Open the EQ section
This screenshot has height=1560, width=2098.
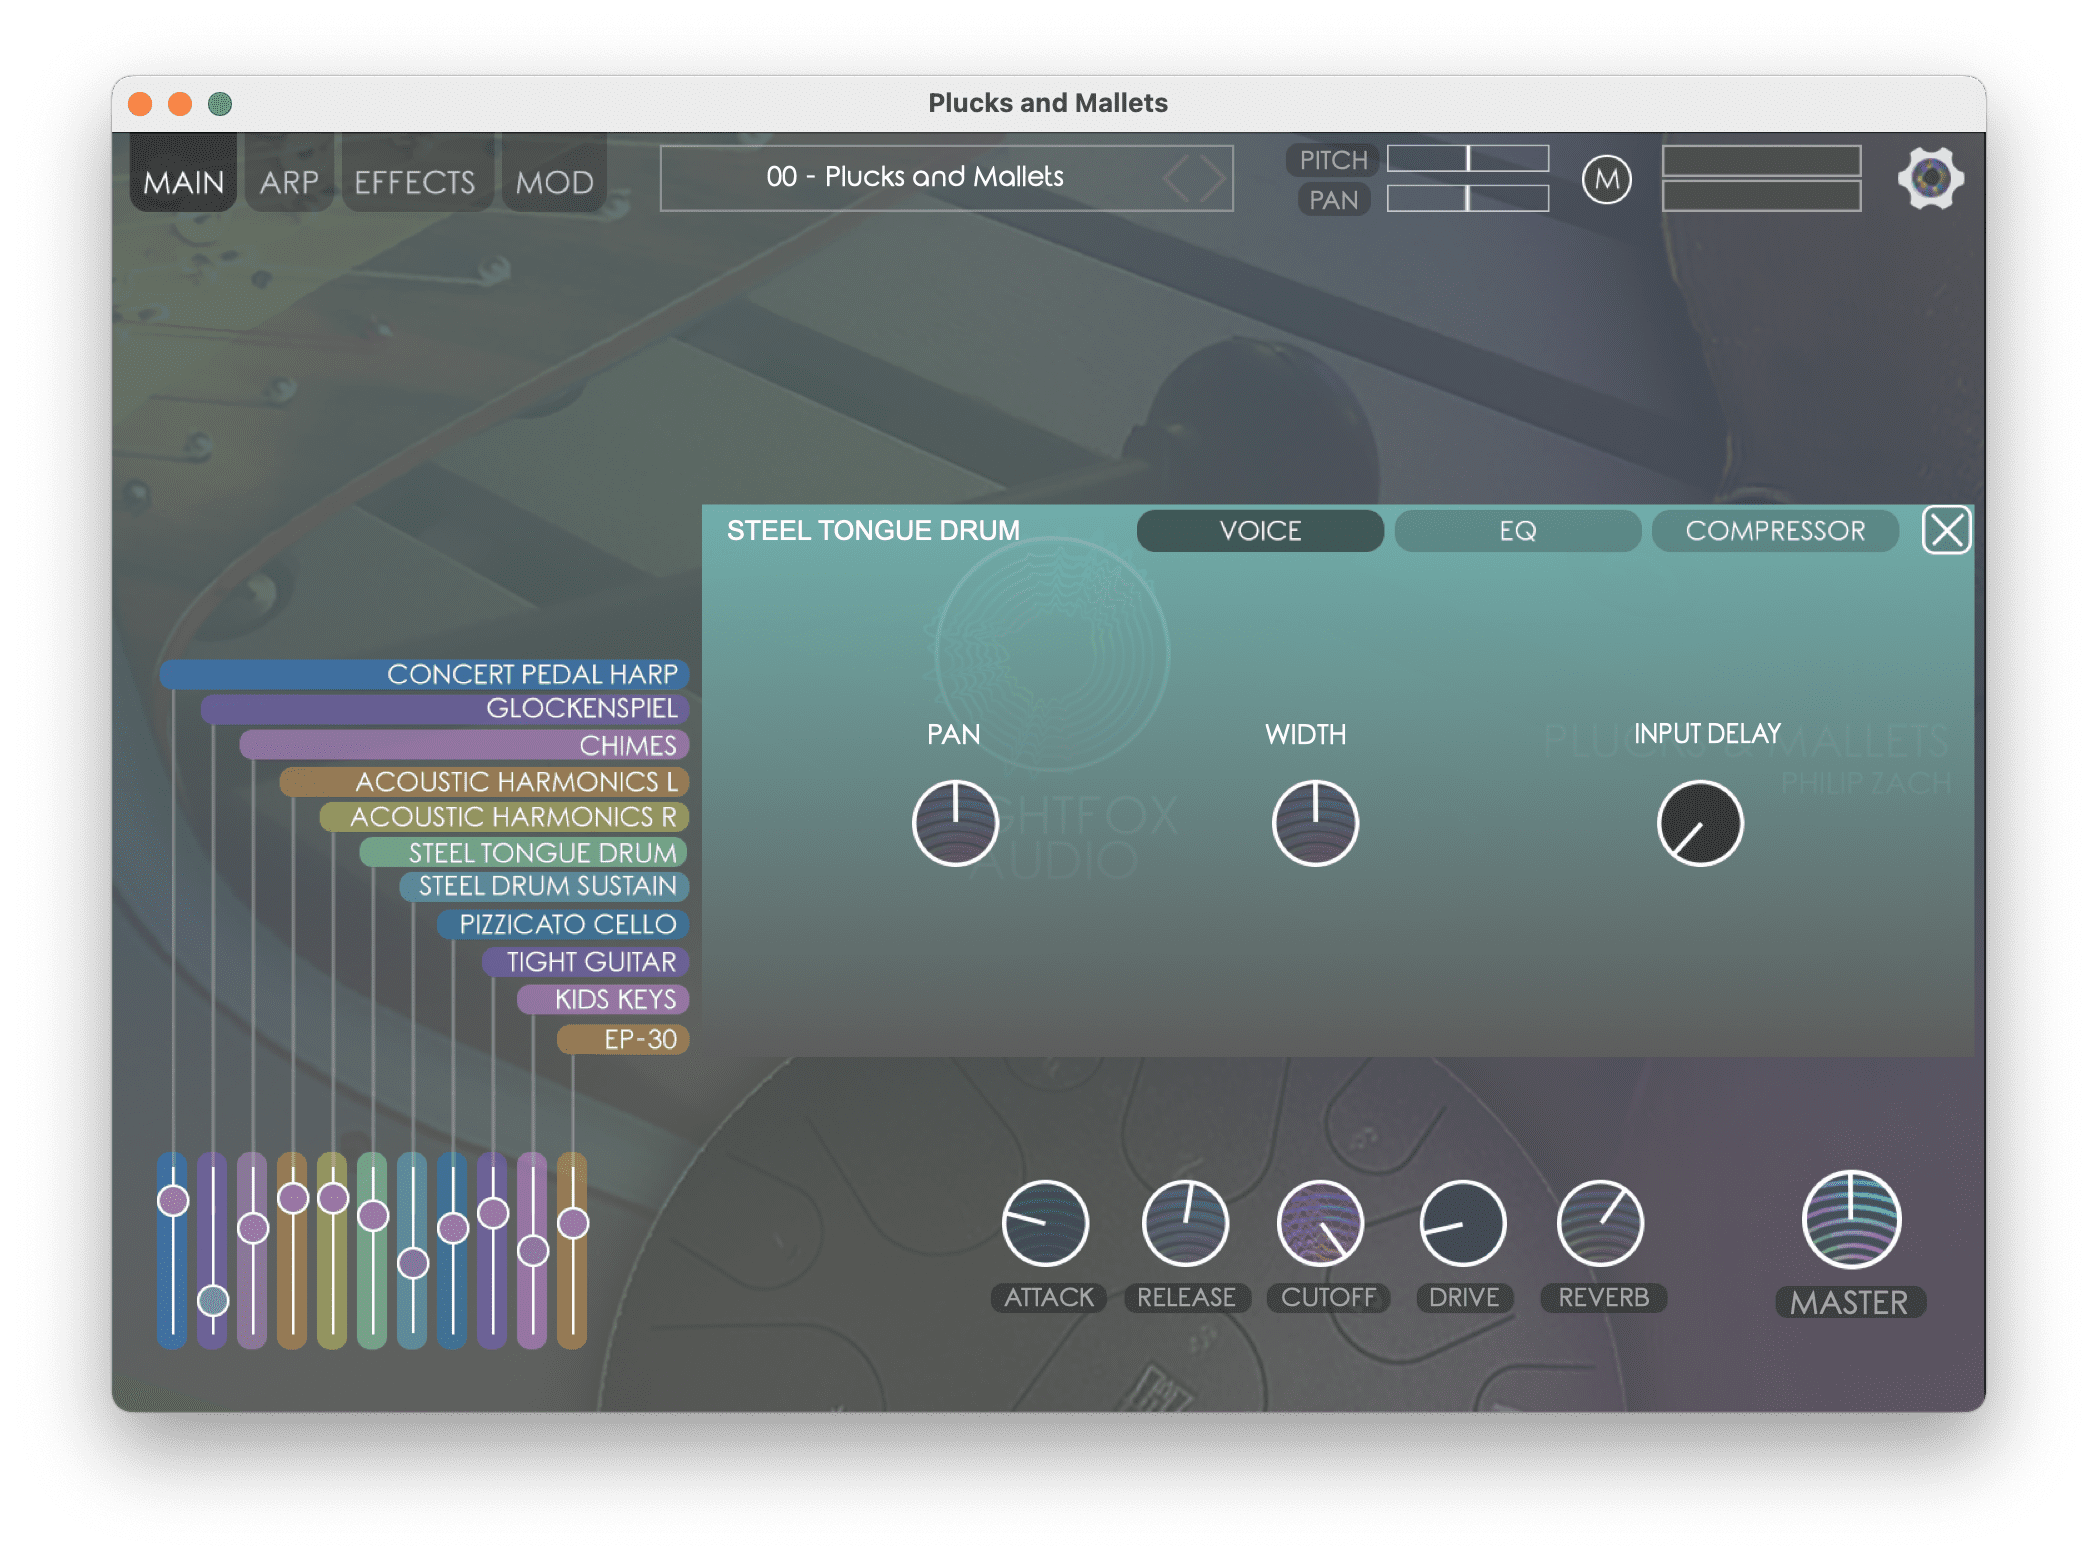click(1517, 531)
